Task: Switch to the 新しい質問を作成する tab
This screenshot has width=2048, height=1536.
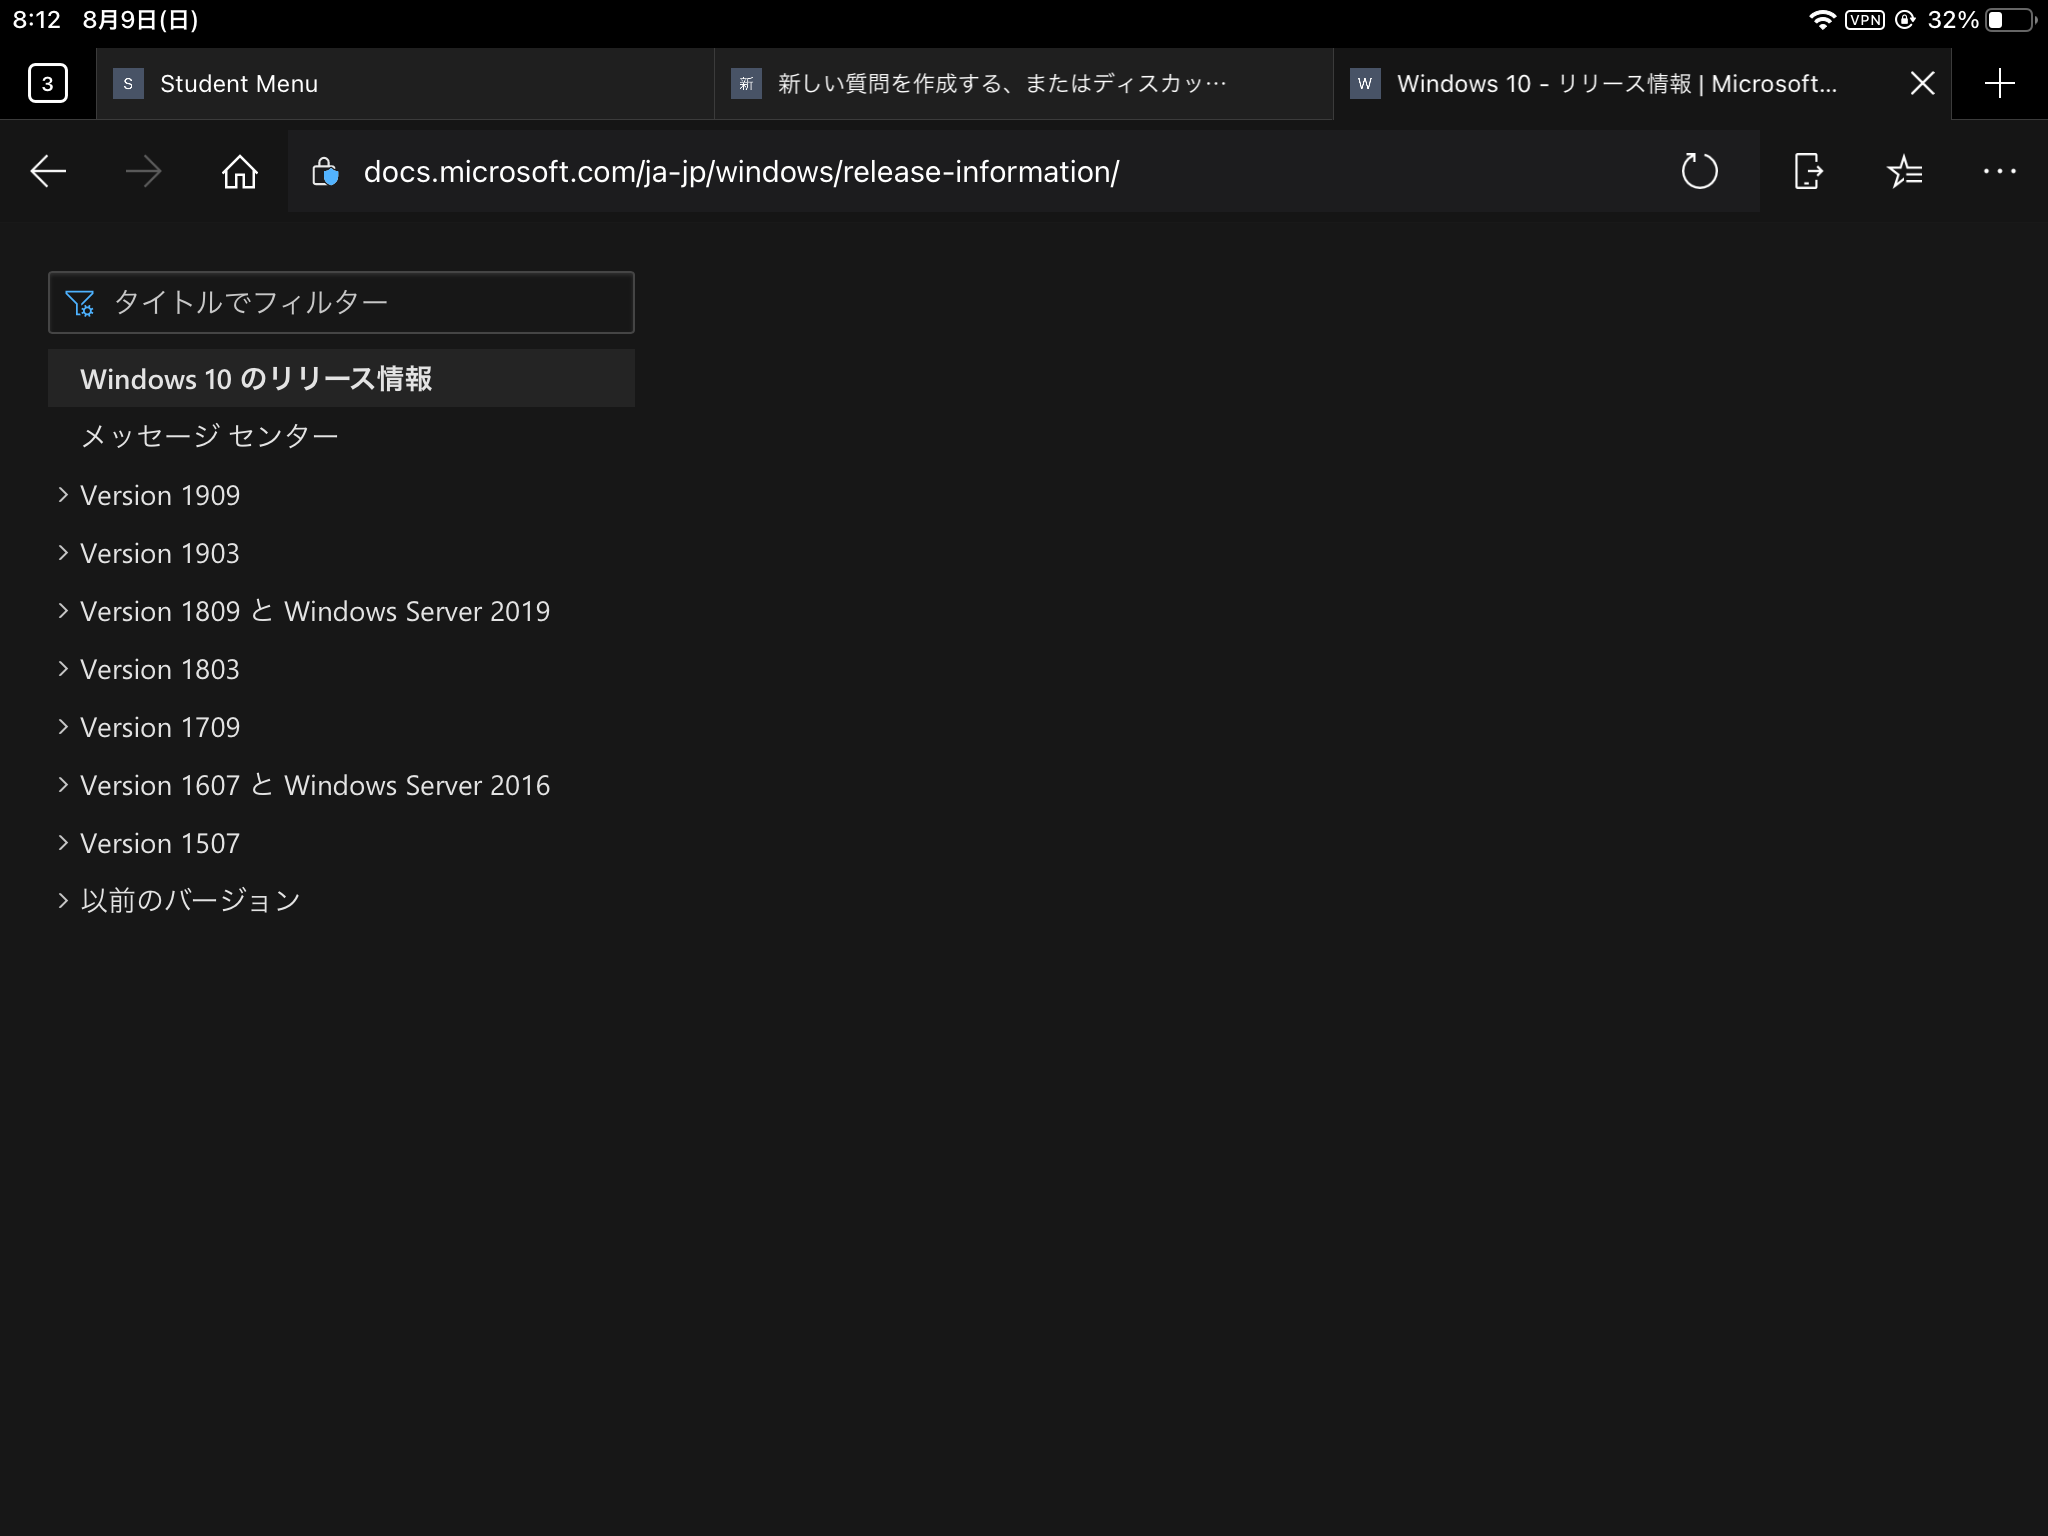Action: 1000,84
